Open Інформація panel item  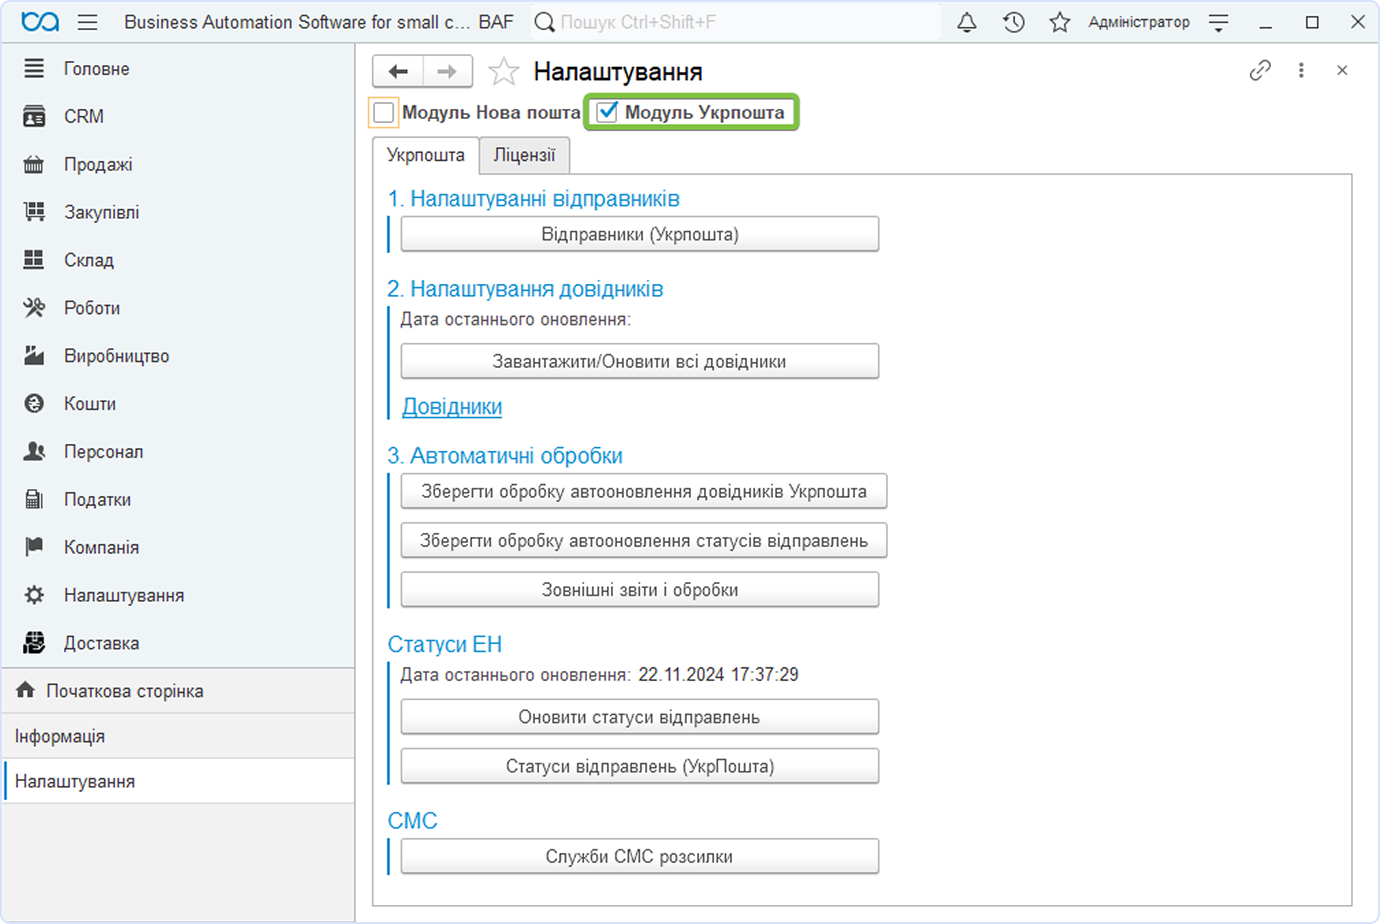178,736
